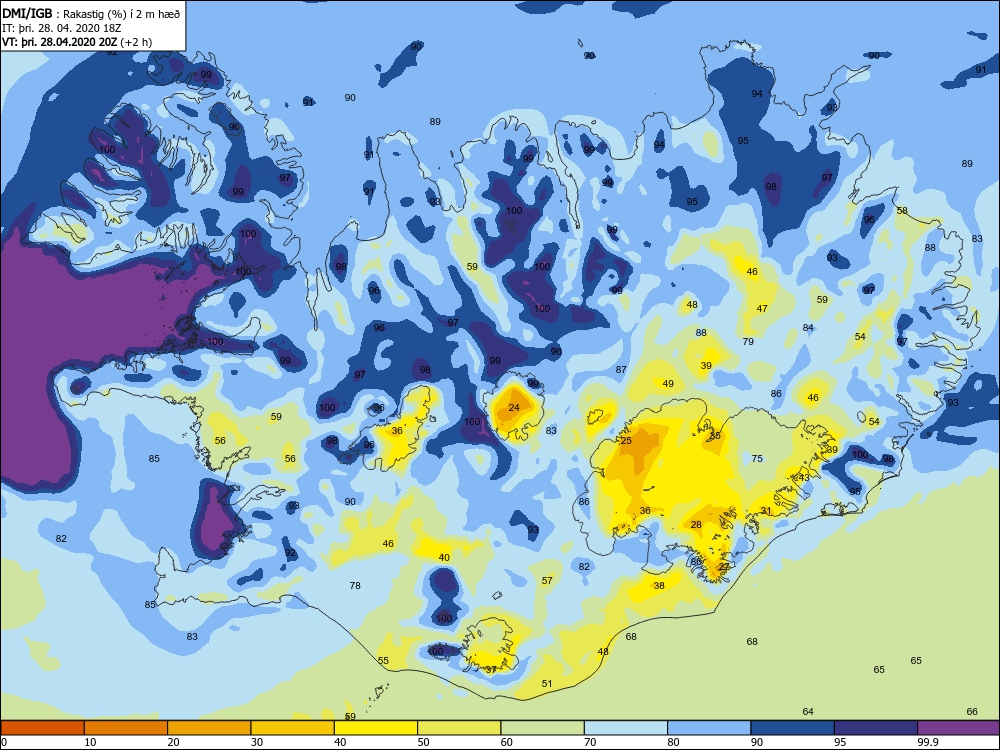Select the humidity value 47 on the map
This screenshot has height=750, width=1000.
[x=762, y=309]
